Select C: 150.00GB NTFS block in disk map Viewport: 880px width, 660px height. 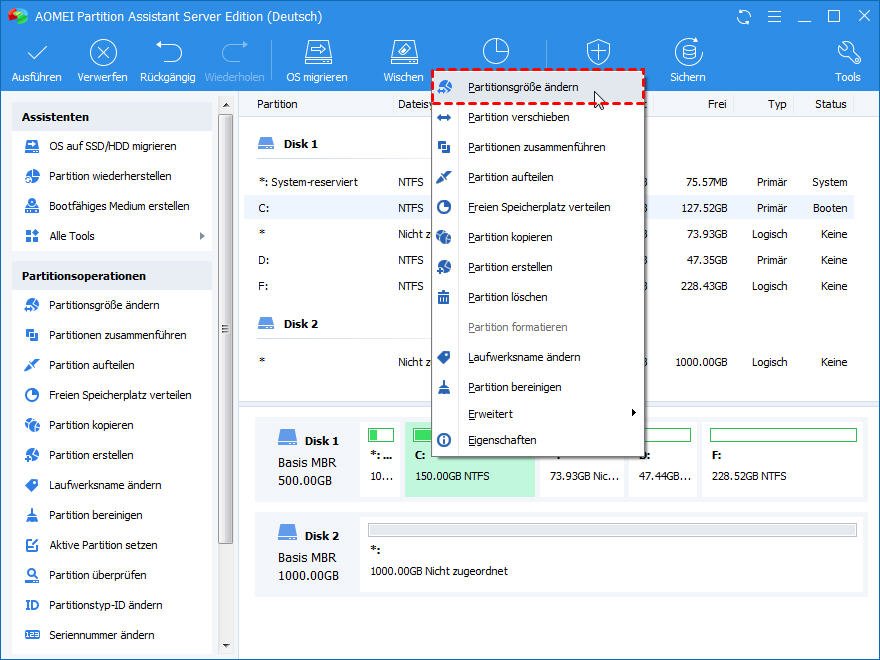(470, 460)
